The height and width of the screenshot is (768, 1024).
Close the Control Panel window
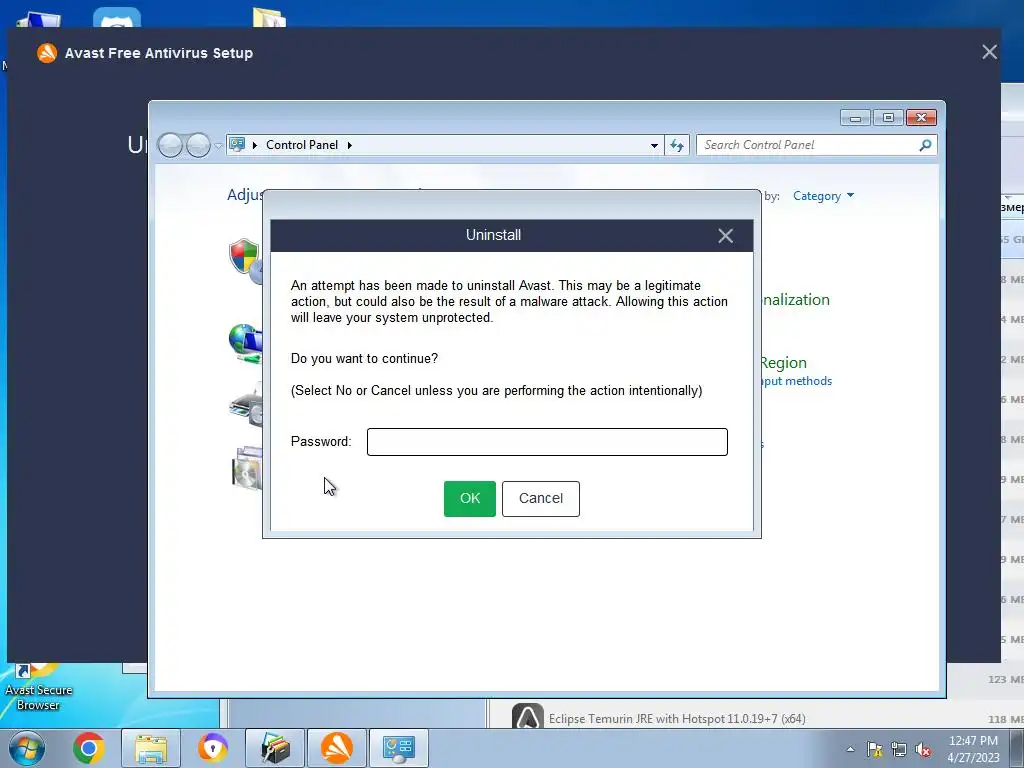[921, 118]
